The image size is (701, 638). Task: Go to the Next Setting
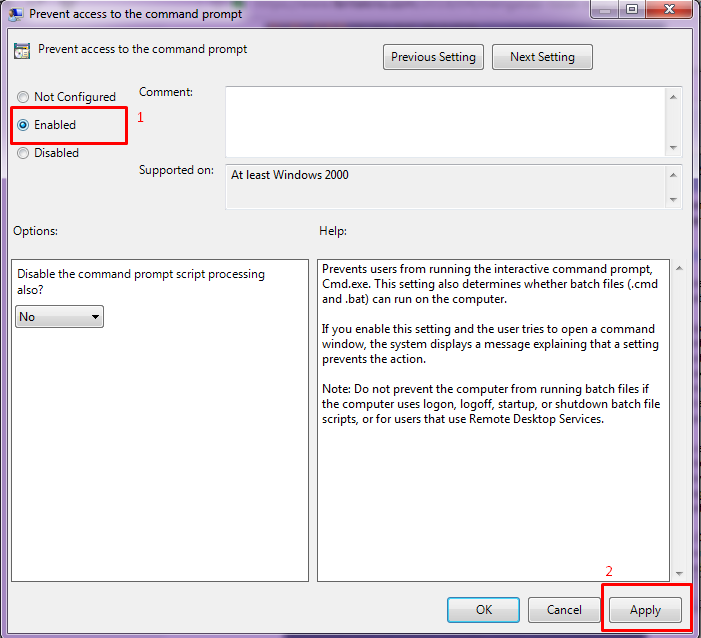[x=542, y=57]
